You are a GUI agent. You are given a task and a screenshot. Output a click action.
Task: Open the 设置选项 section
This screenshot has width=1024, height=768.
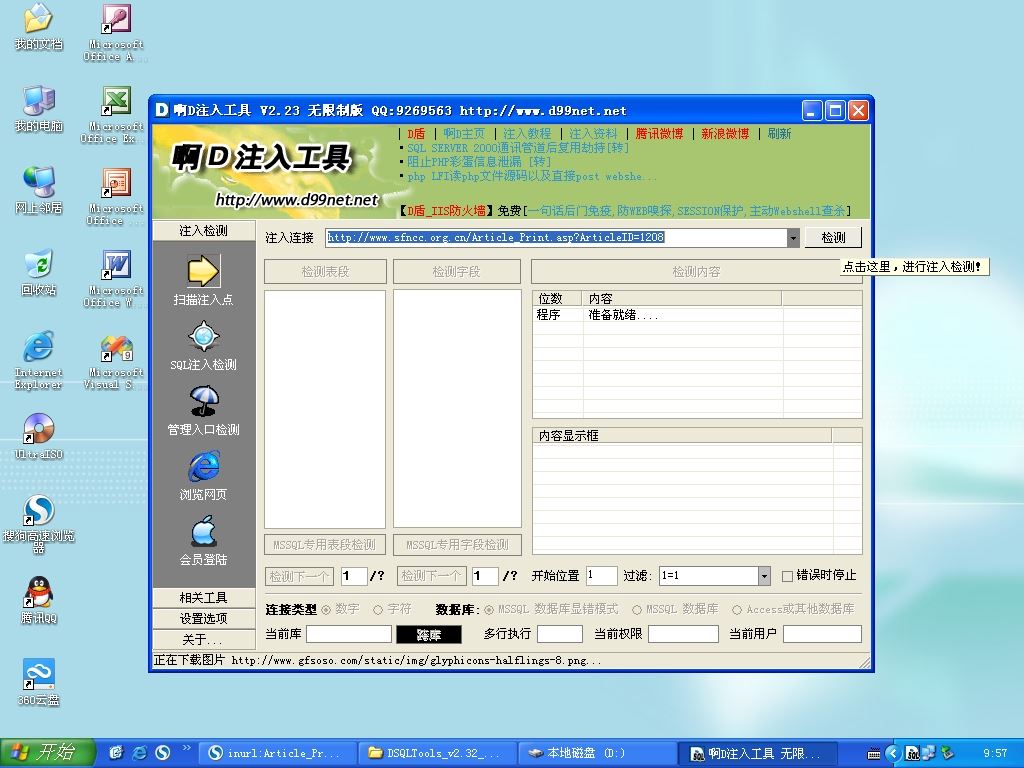click(204, 618)
